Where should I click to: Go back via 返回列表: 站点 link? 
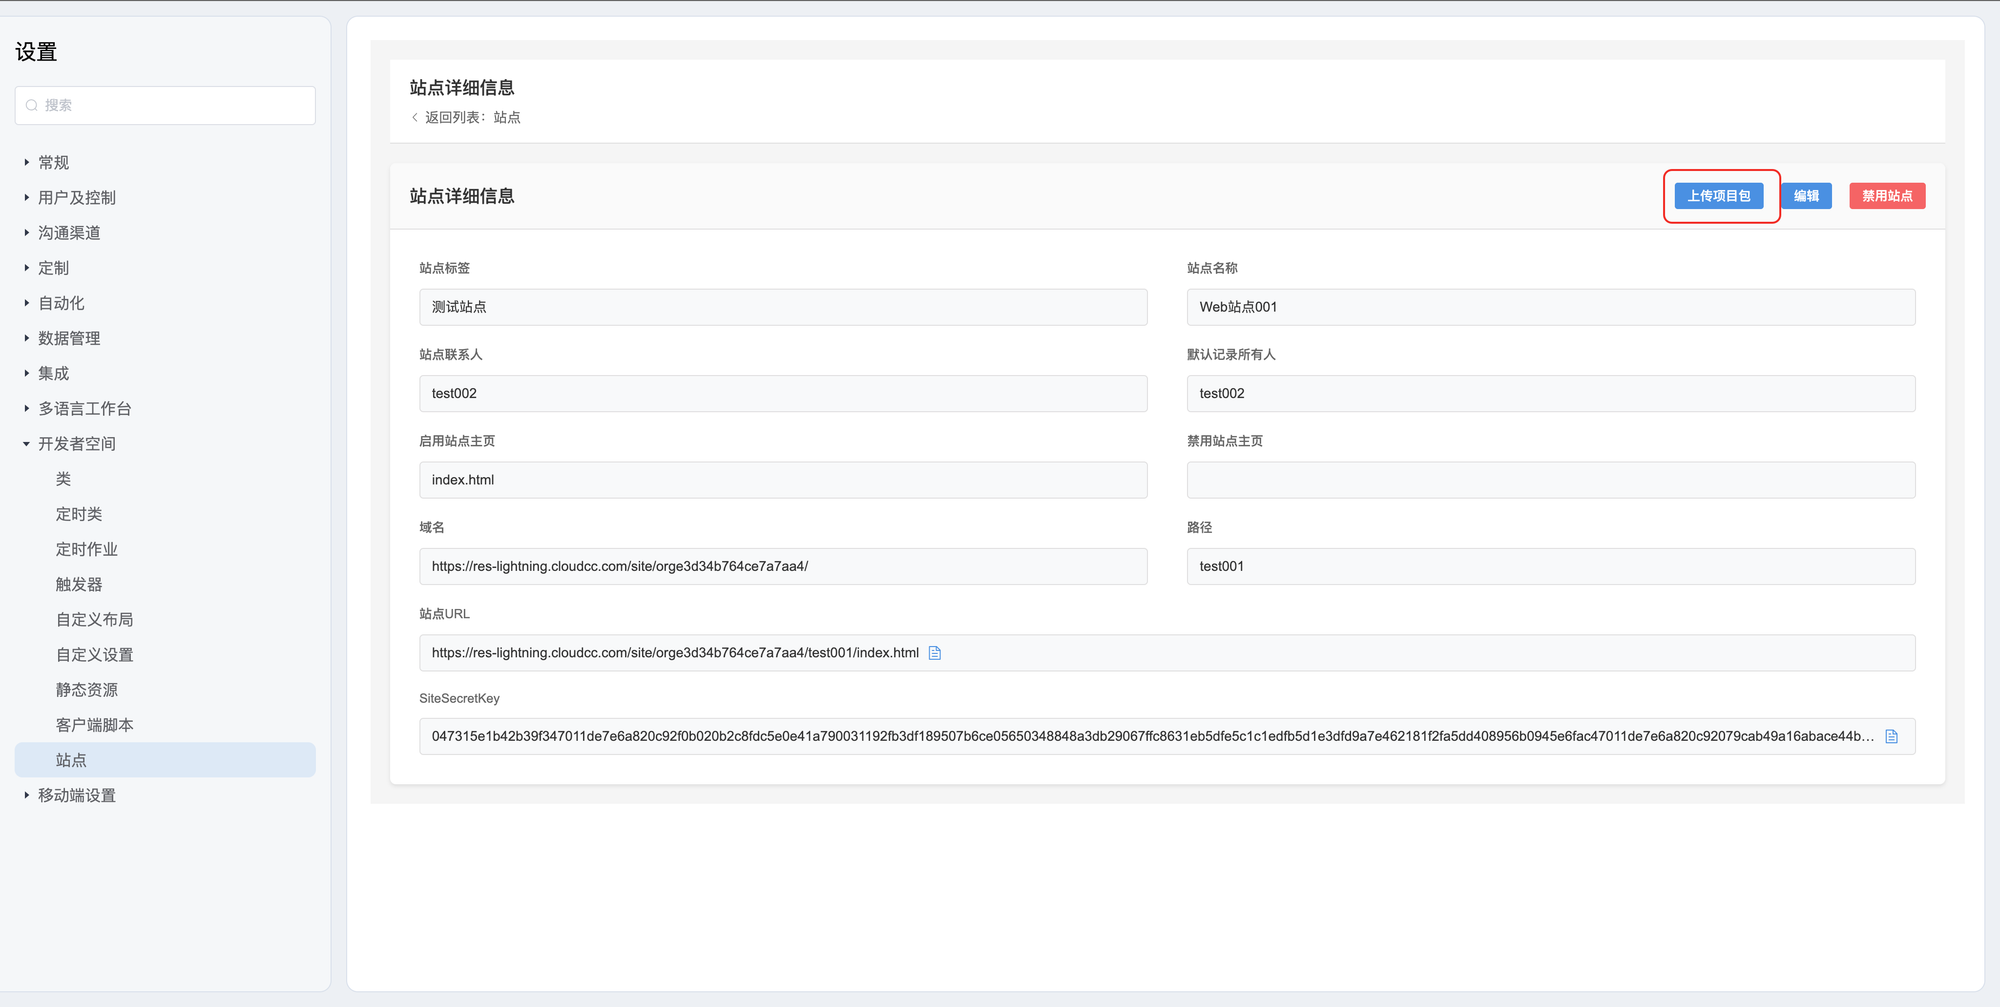[472, 118]
